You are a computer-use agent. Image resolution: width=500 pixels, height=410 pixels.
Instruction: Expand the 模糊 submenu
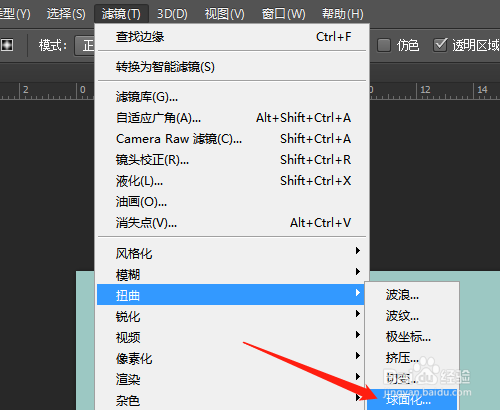[x=233, y=274]
